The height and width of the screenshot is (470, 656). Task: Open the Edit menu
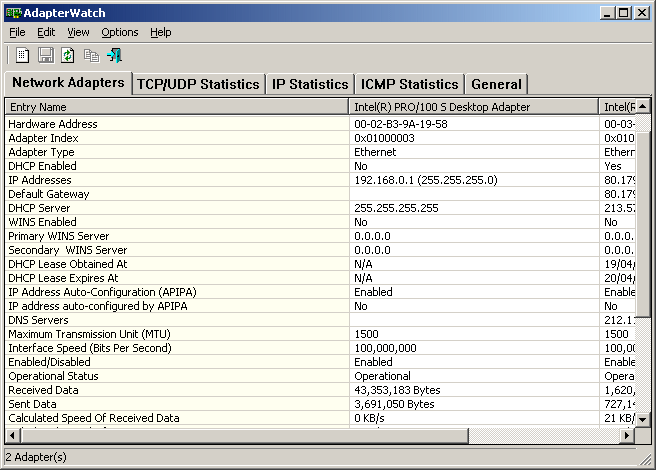(46, 32)
